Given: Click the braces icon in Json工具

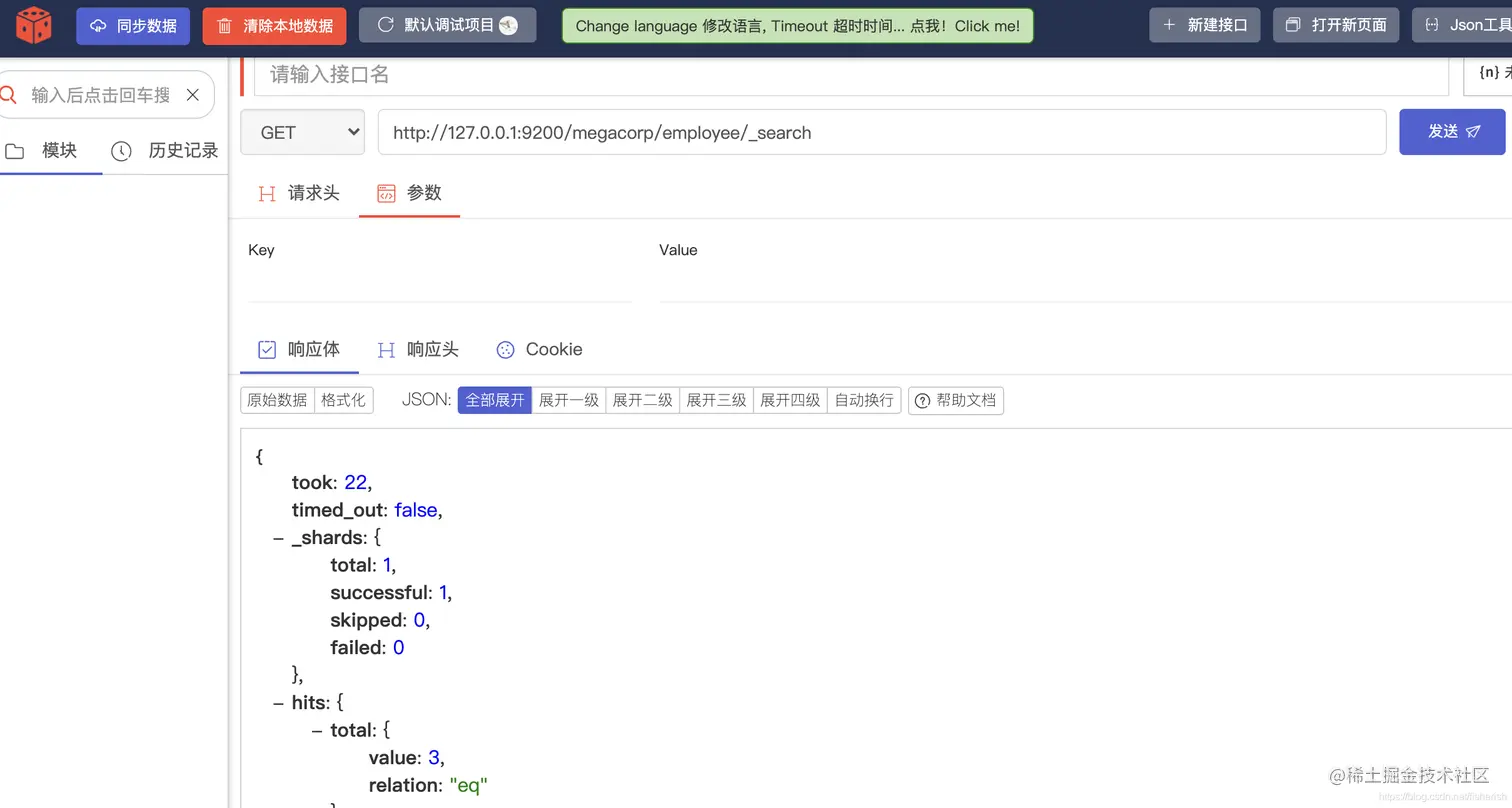Looking at the screenshot, I should pos(1431,25).
